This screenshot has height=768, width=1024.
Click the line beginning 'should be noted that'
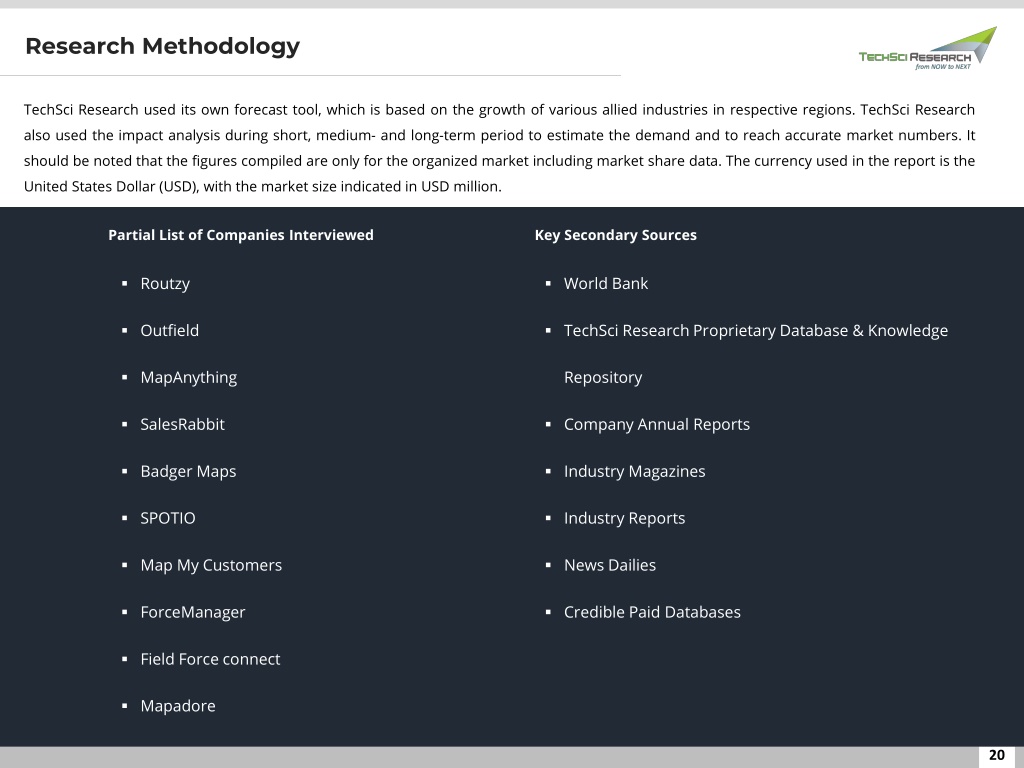tap(500, 161)
